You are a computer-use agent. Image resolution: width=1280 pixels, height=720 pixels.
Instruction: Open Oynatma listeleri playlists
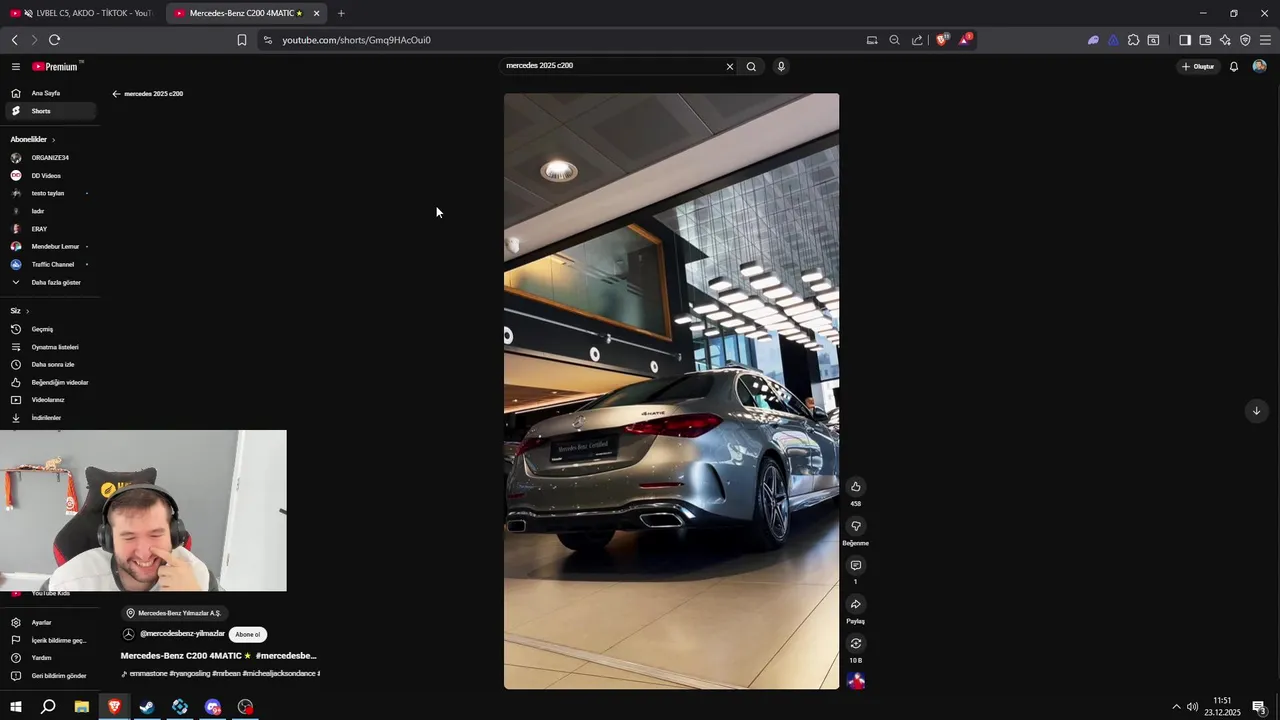(49, 347)
